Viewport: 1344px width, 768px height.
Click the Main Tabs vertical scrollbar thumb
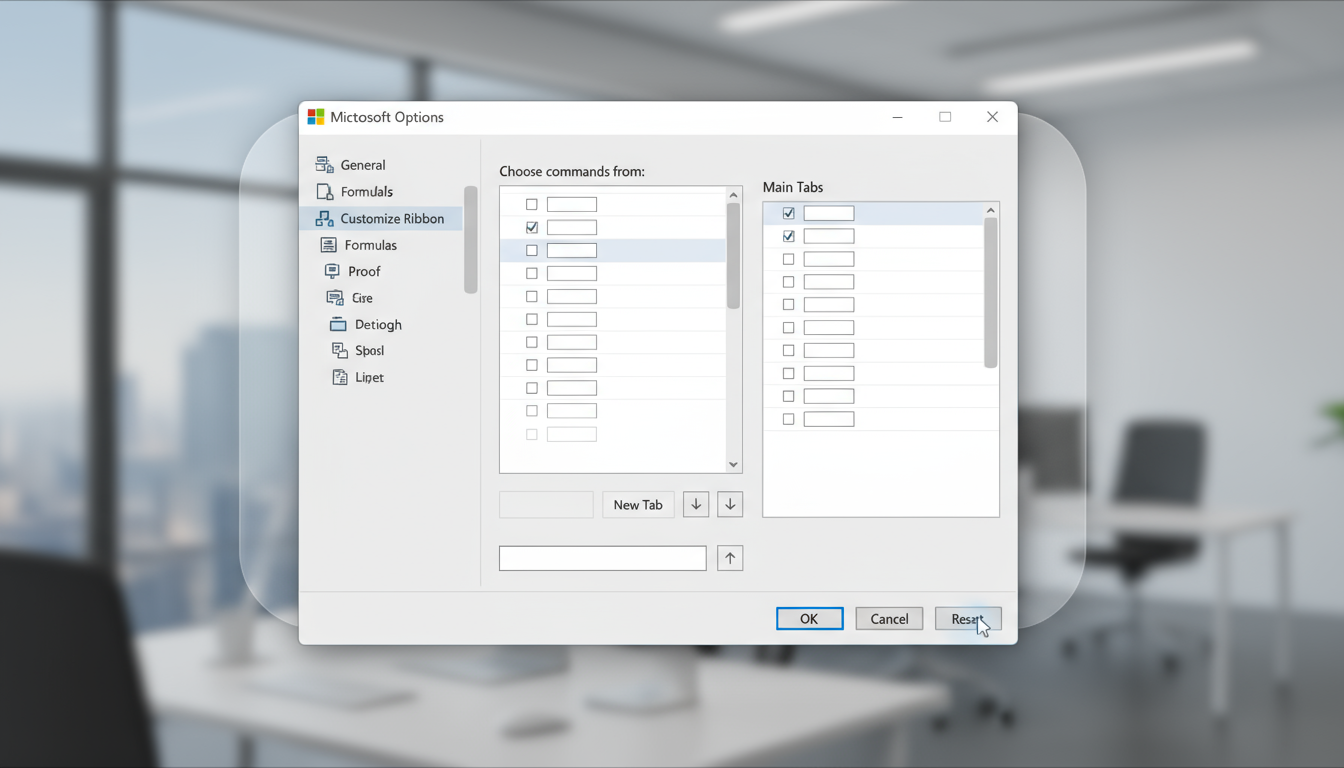click(991, 292)
